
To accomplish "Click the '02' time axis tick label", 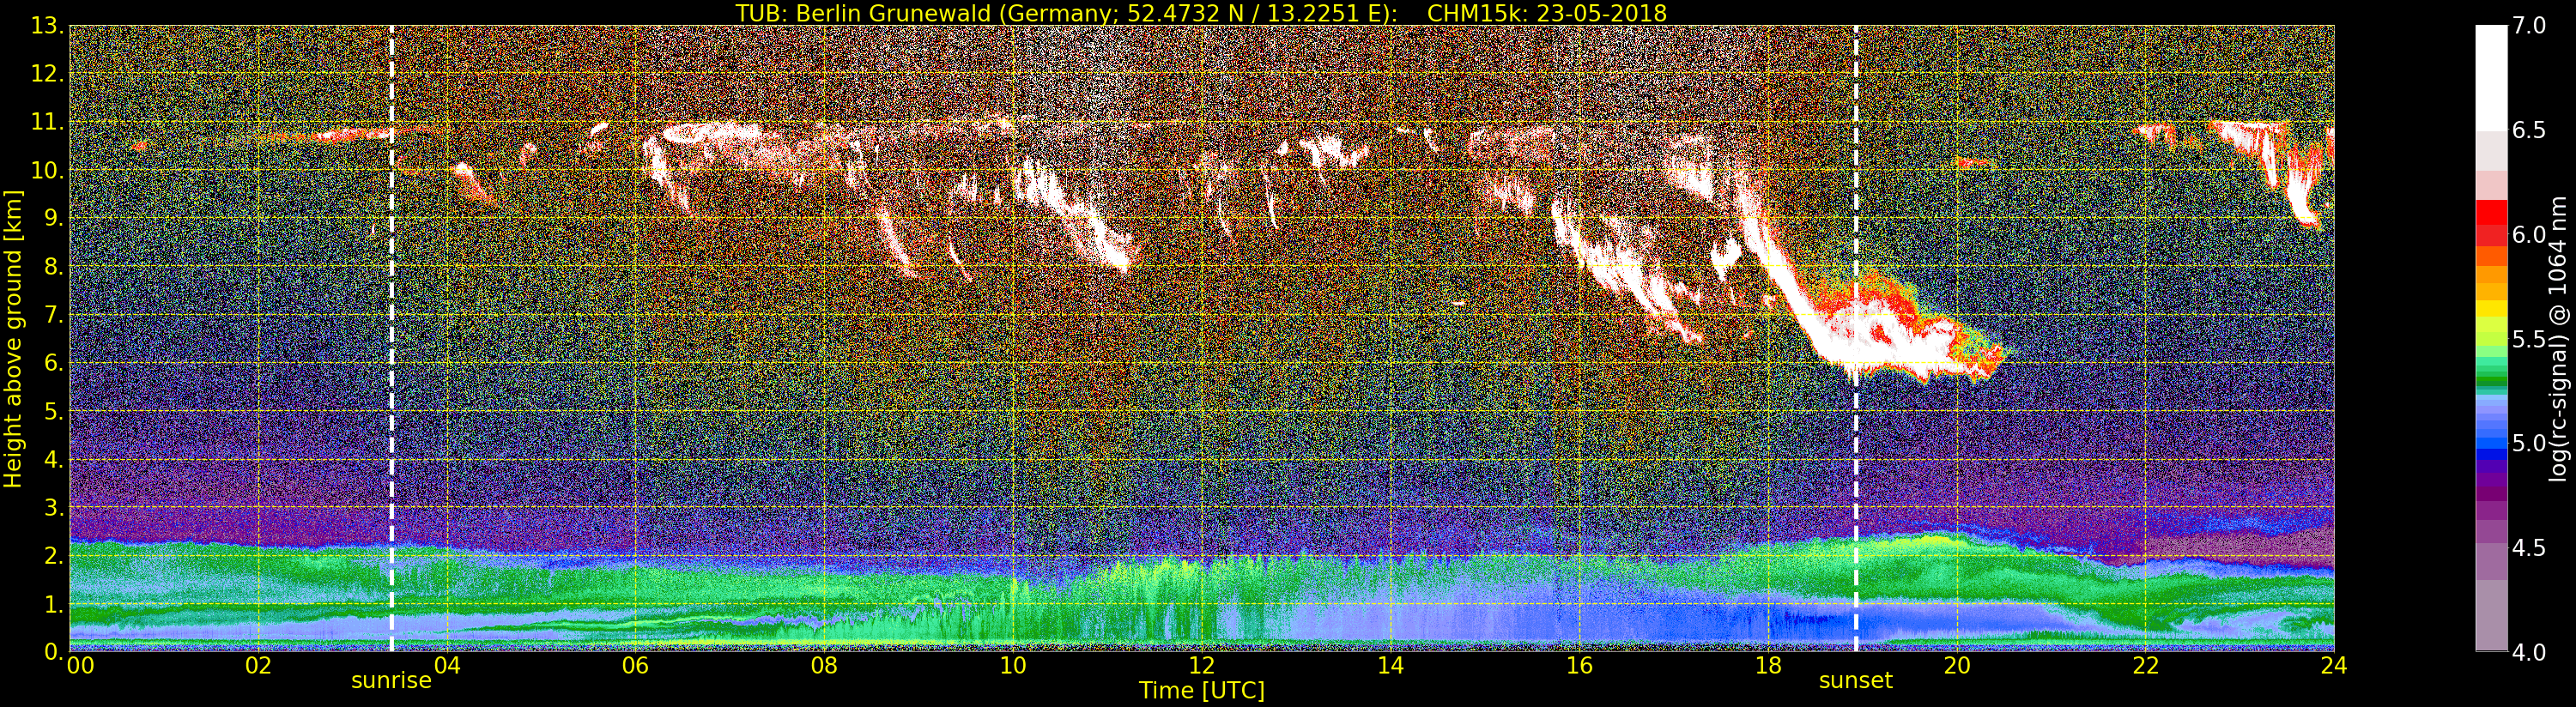I will click(258, 666).
